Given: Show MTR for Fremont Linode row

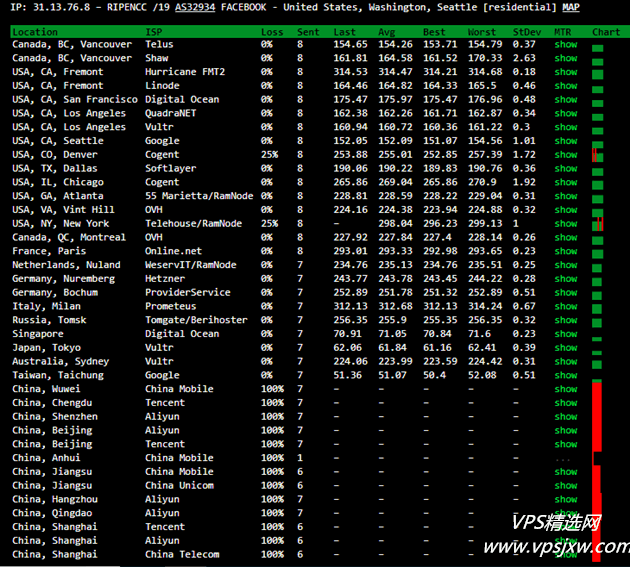Looking at the screenshot, I should click(566, 86).
